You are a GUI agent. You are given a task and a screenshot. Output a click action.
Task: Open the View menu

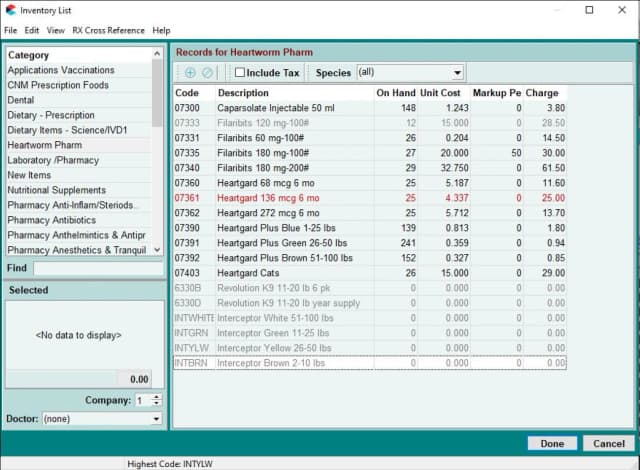56,31
